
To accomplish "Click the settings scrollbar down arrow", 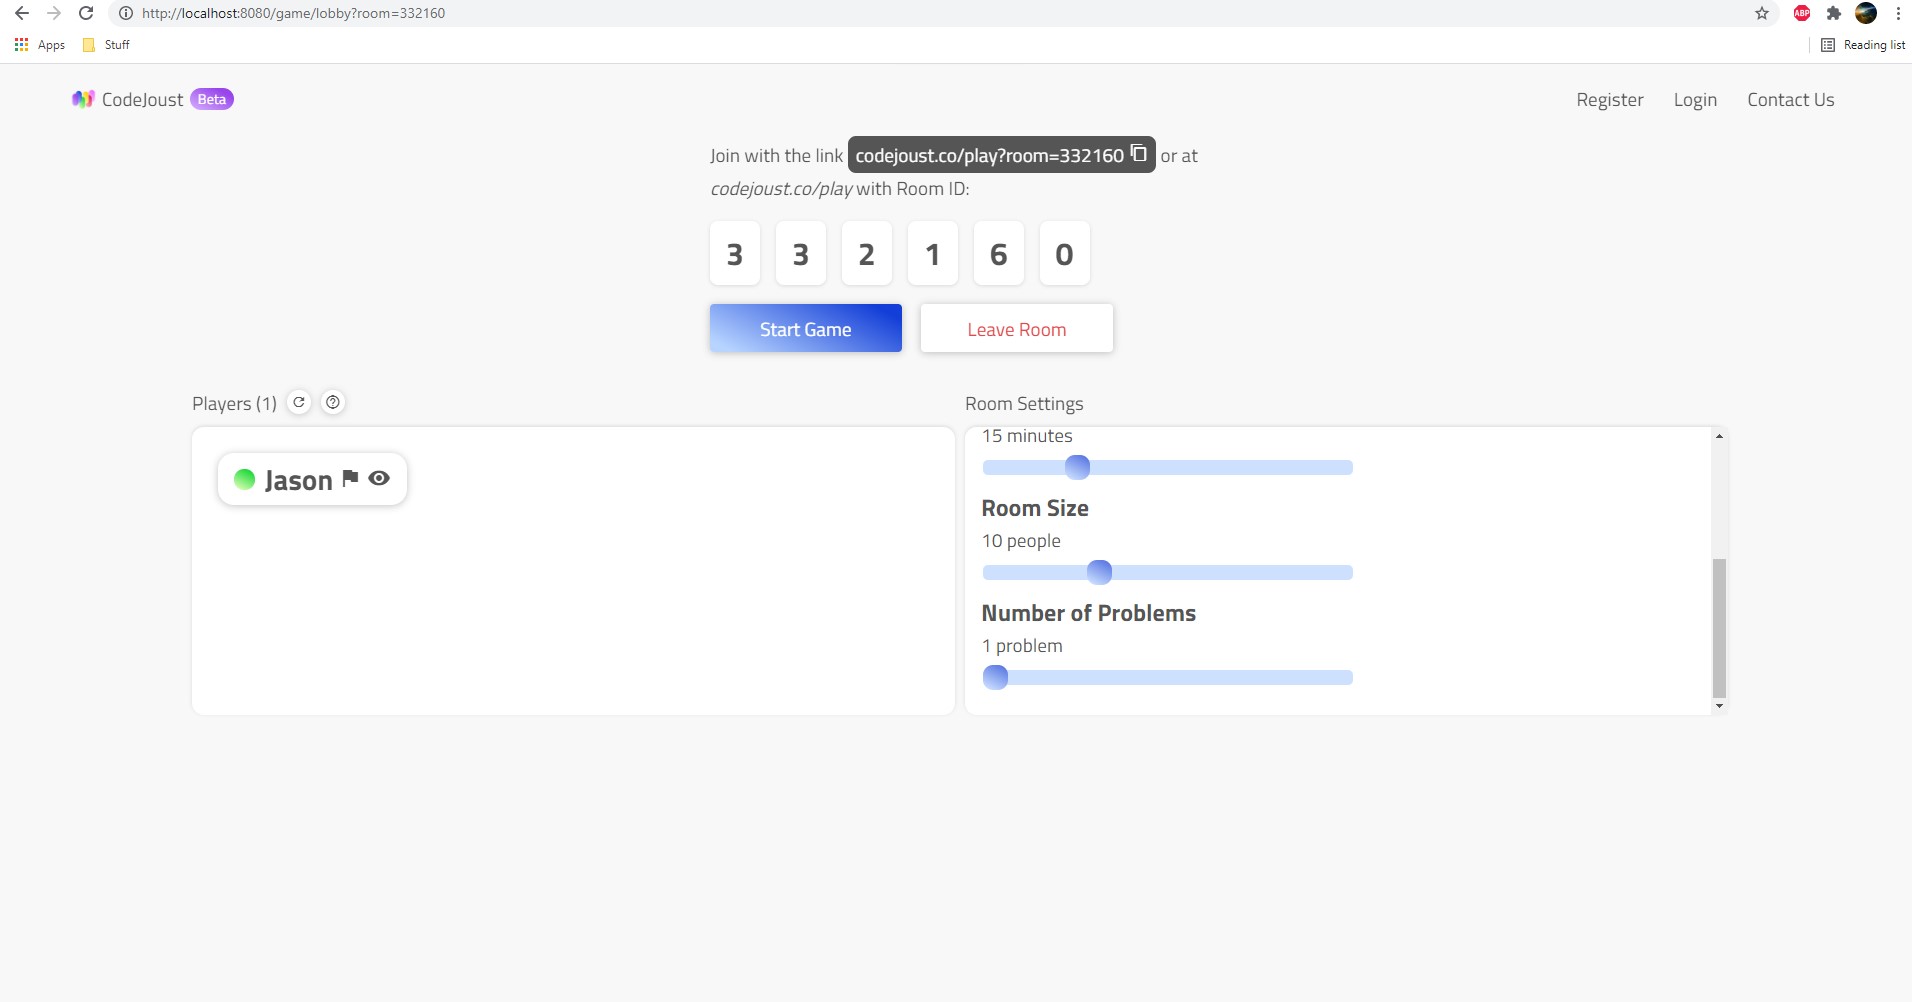I will coord(1719,706).
